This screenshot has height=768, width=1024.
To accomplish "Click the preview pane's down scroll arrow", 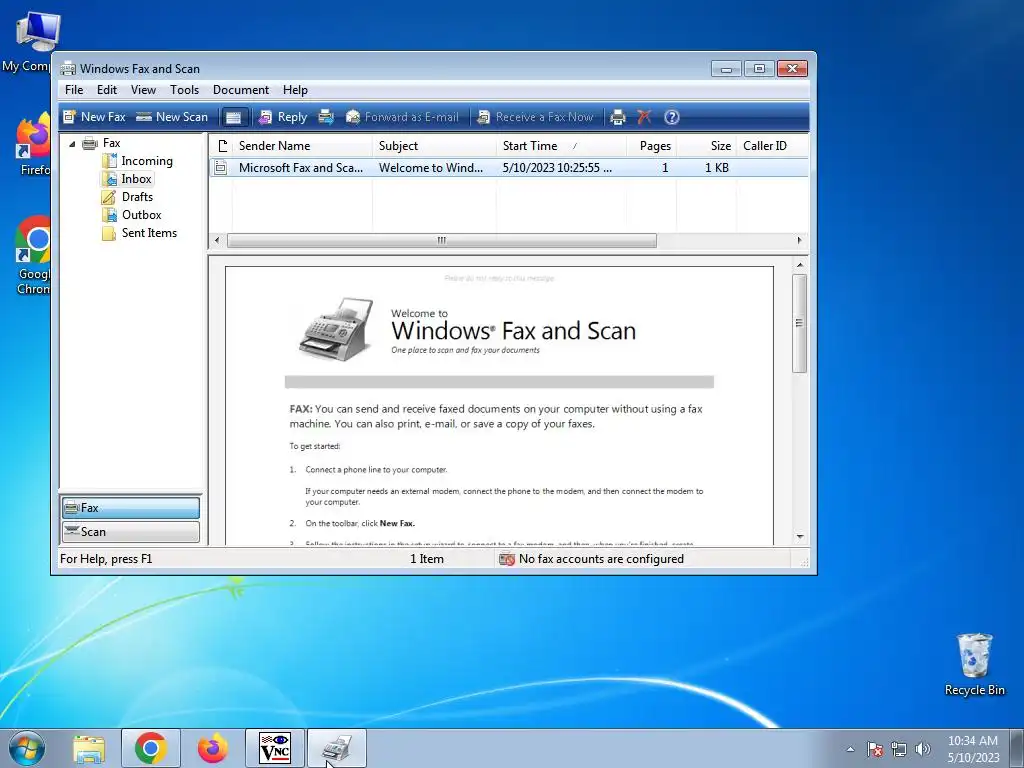I will tap(799, 537).
